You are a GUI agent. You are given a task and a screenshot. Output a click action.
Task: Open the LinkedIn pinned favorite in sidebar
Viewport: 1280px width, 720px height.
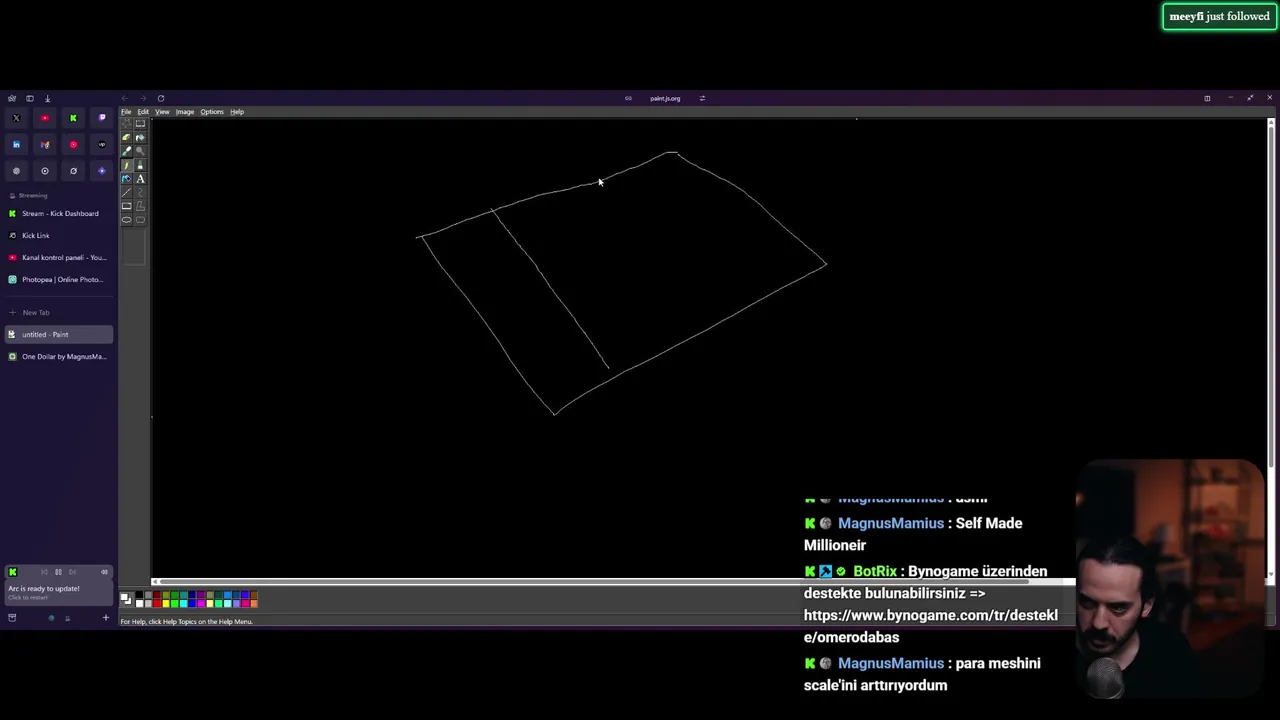[x=16, y=144]
